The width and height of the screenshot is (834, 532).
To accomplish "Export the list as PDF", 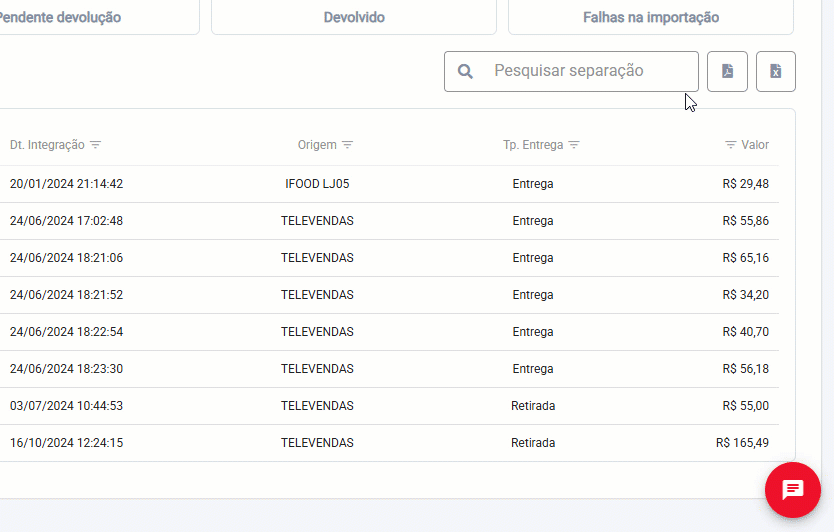I will point(727,71).
